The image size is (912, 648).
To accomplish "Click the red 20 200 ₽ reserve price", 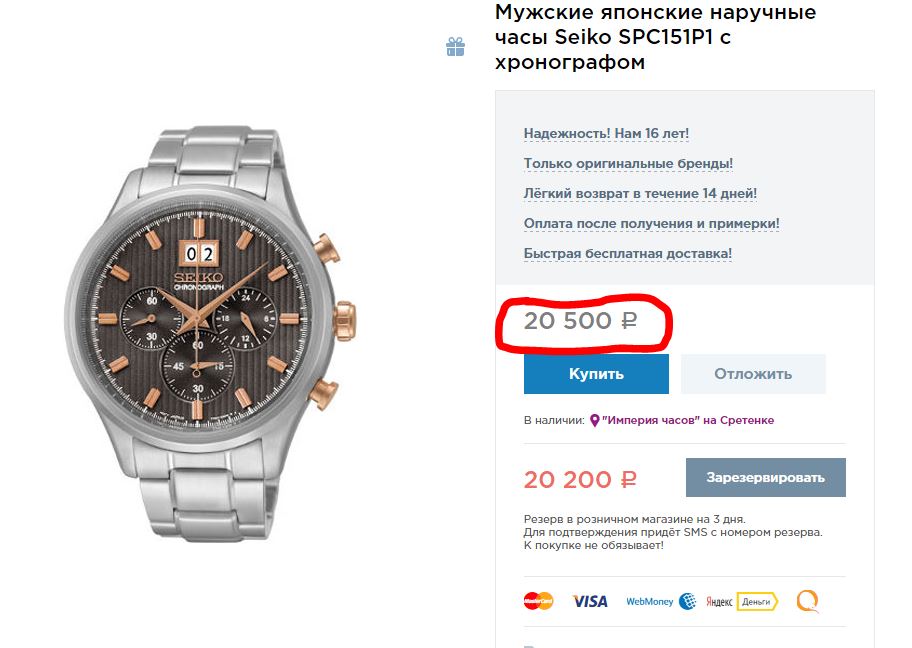I will click(x=580, y=480).
